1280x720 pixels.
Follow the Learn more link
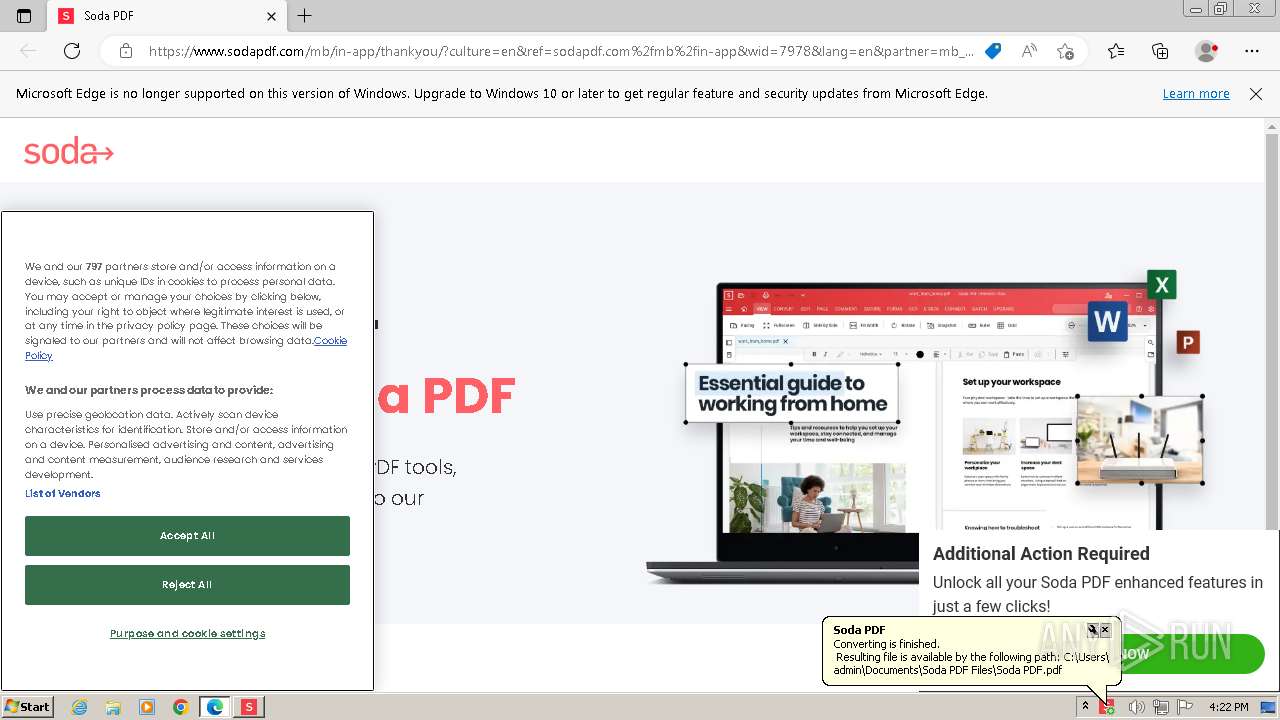click(x=1196, y=94)
